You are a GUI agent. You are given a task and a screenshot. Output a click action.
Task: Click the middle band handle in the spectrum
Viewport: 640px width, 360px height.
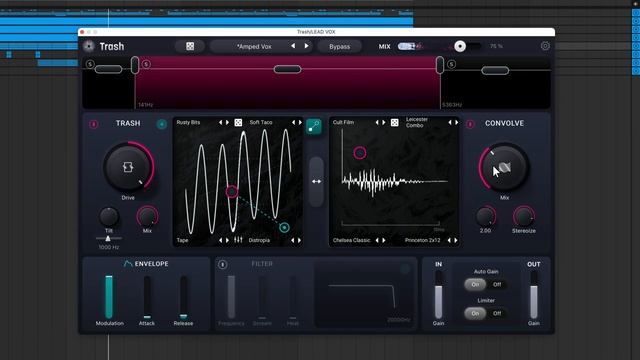pyautogui.click(x=287, y=69)
